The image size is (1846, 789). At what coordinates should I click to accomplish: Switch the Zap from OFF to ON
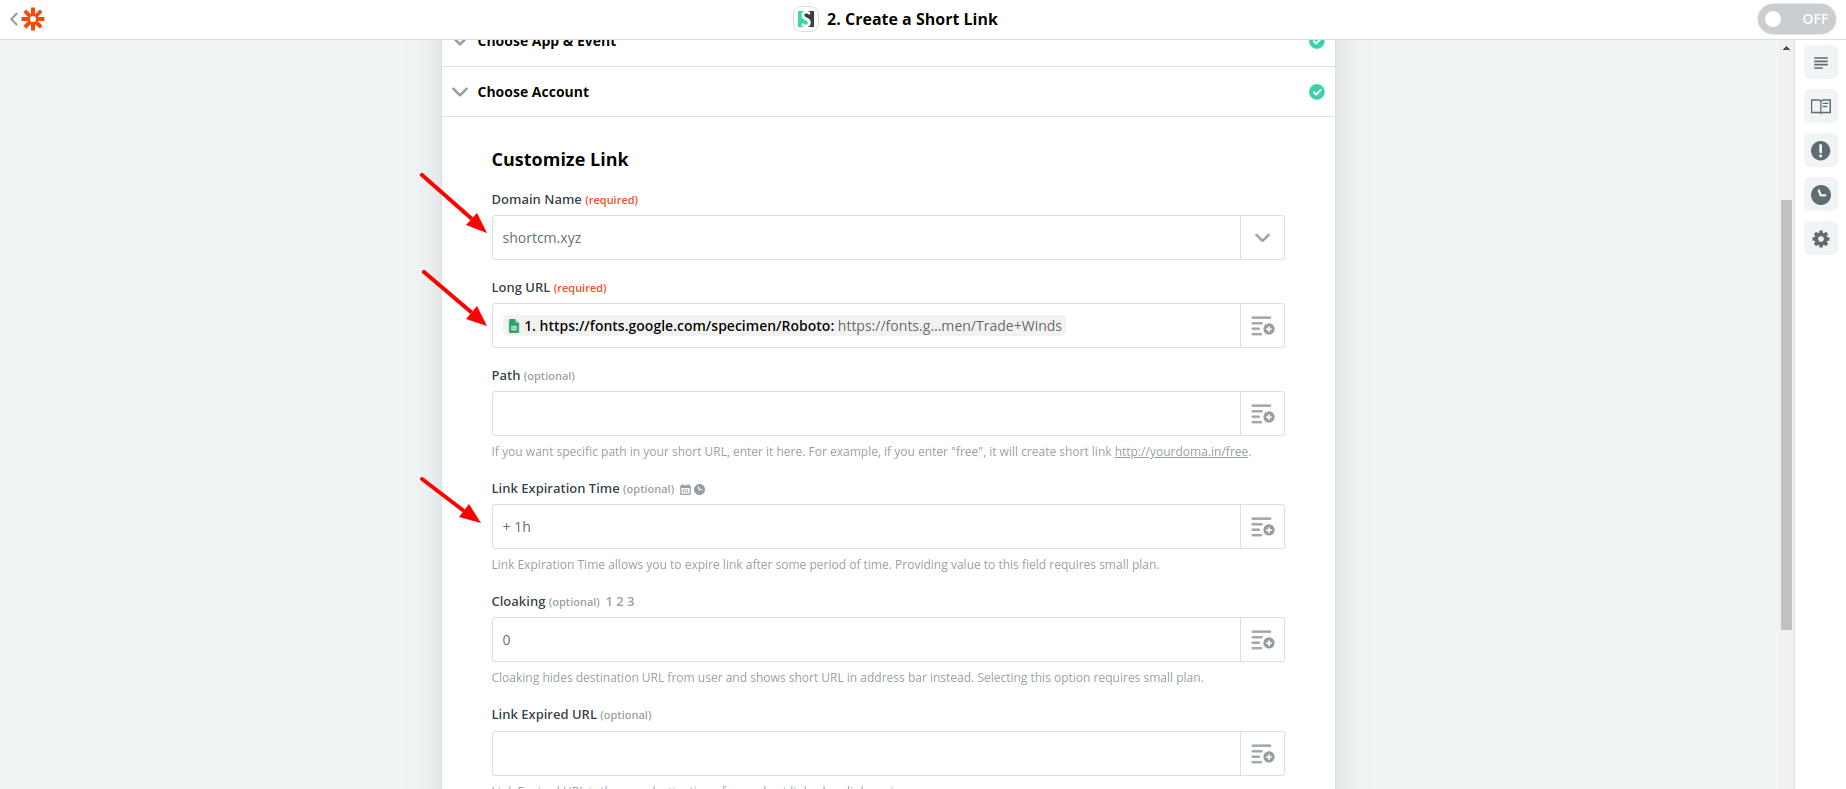click(1796, 18)
